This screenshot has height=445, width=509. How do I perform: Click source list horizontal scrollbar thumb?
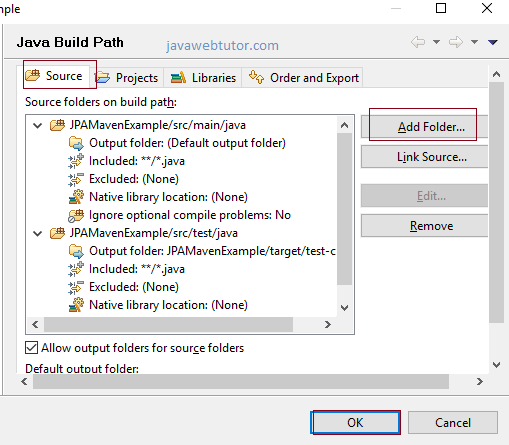168,324
